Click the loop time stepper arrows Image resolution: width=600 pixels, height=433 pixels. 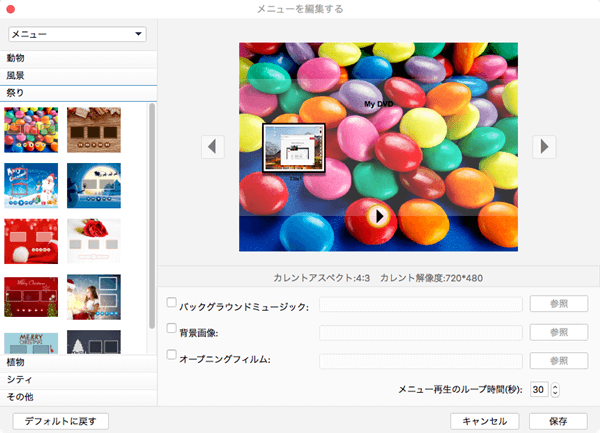click(555, 390)
